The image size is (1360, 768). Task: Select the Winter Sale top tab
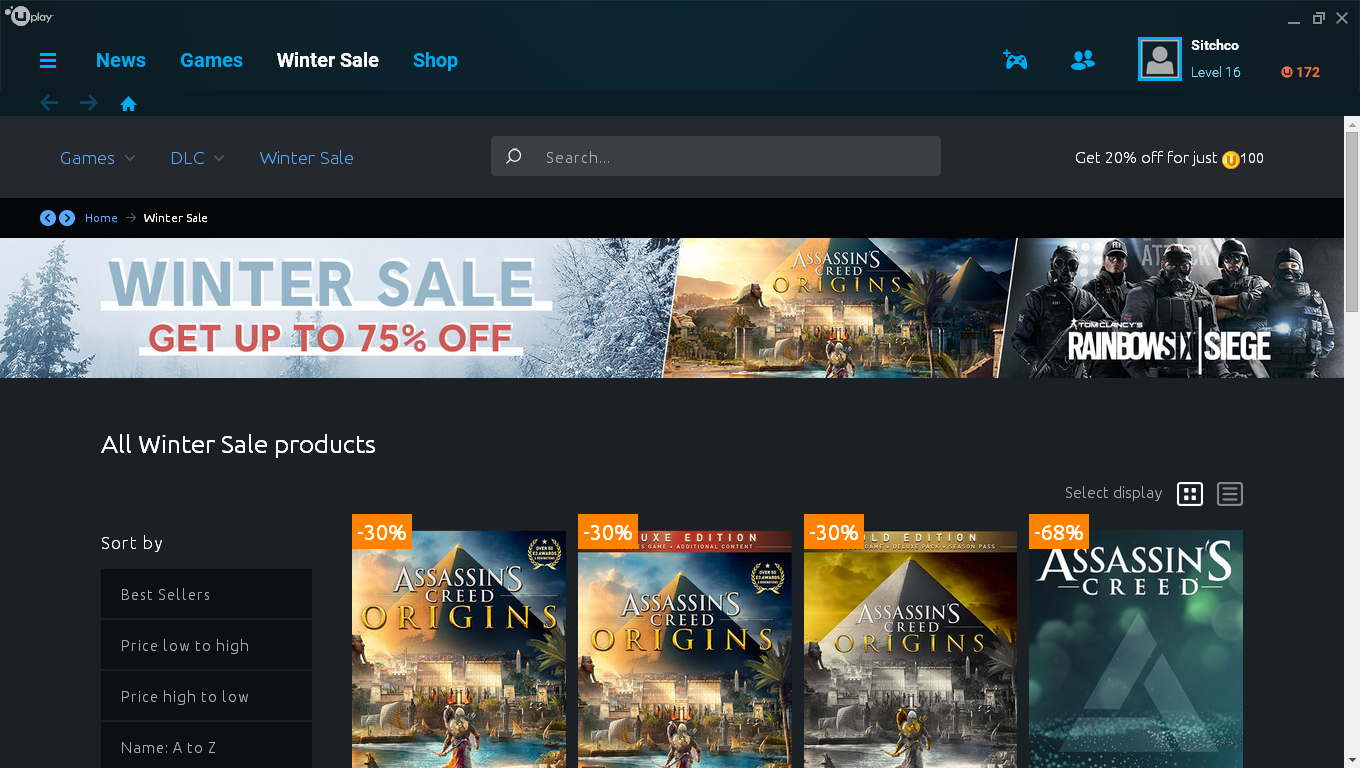pyautogui.click(x=328, y=60)
